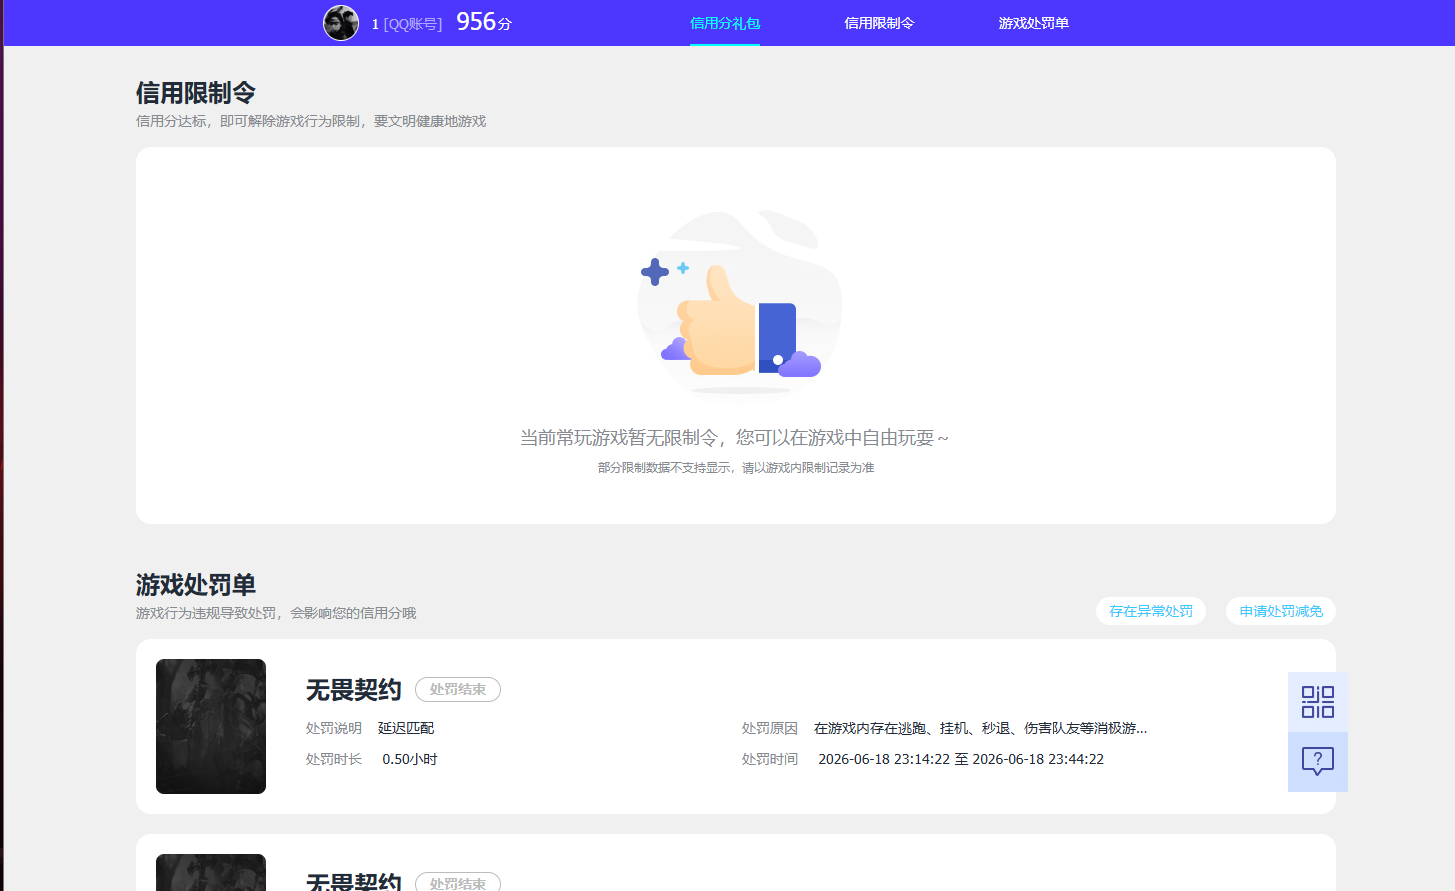This screenshot has width=1455, height=891.
Task: Click the 0.50小时 penalty duration
Action: [x=410, y=759]
